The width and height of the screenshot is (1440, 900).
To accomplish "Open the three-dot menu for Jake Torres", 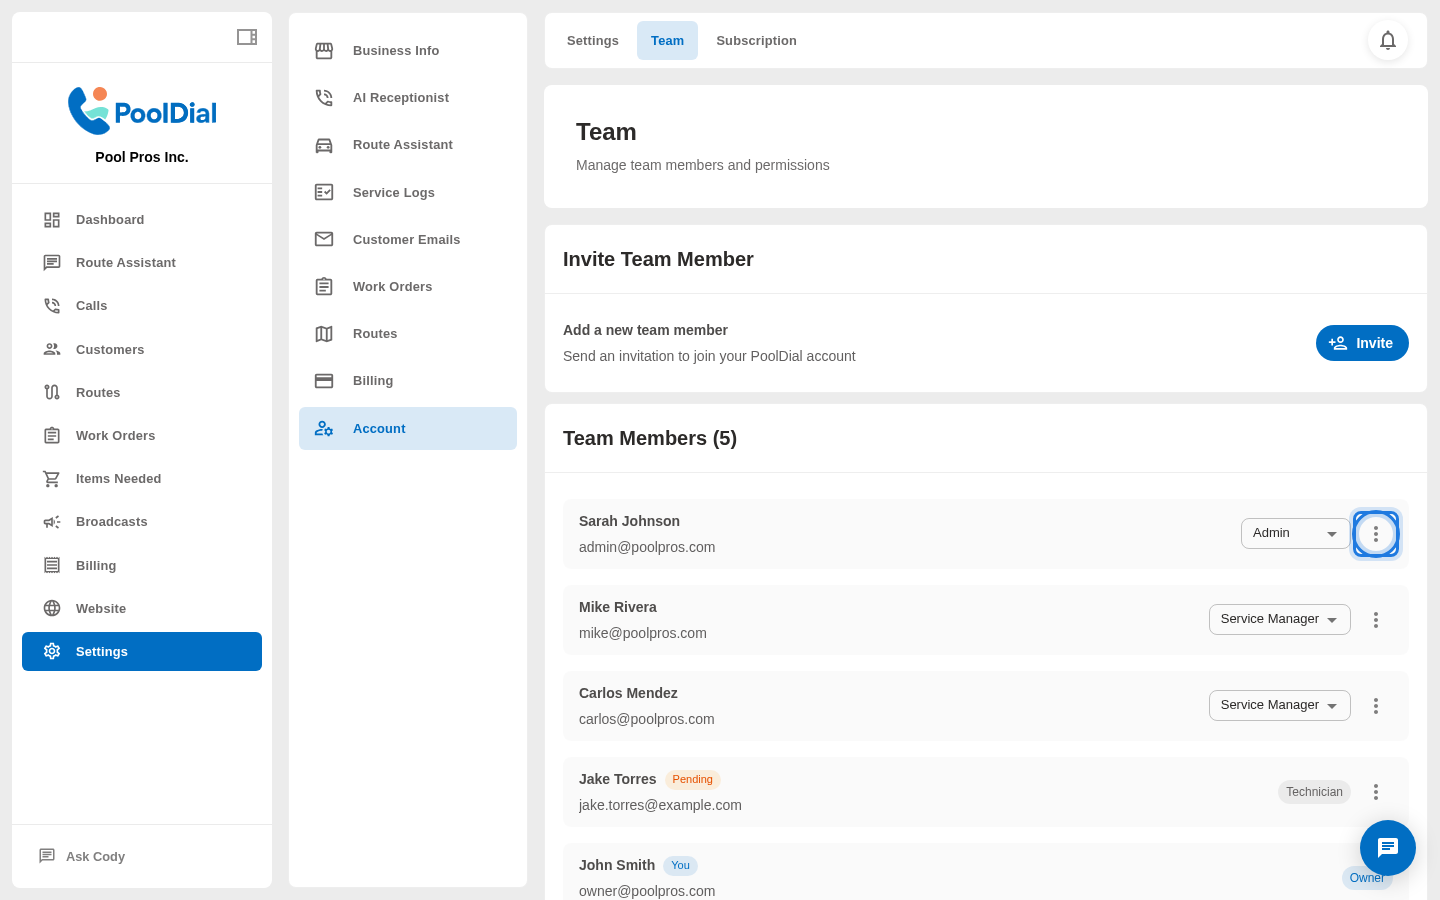I will click(x=1376, y=791).
